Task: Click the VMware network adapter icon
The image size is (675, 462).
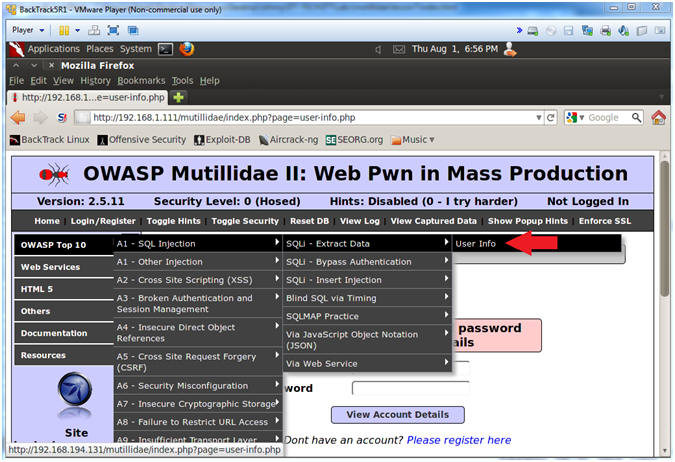Action: (x=587, y=31)
